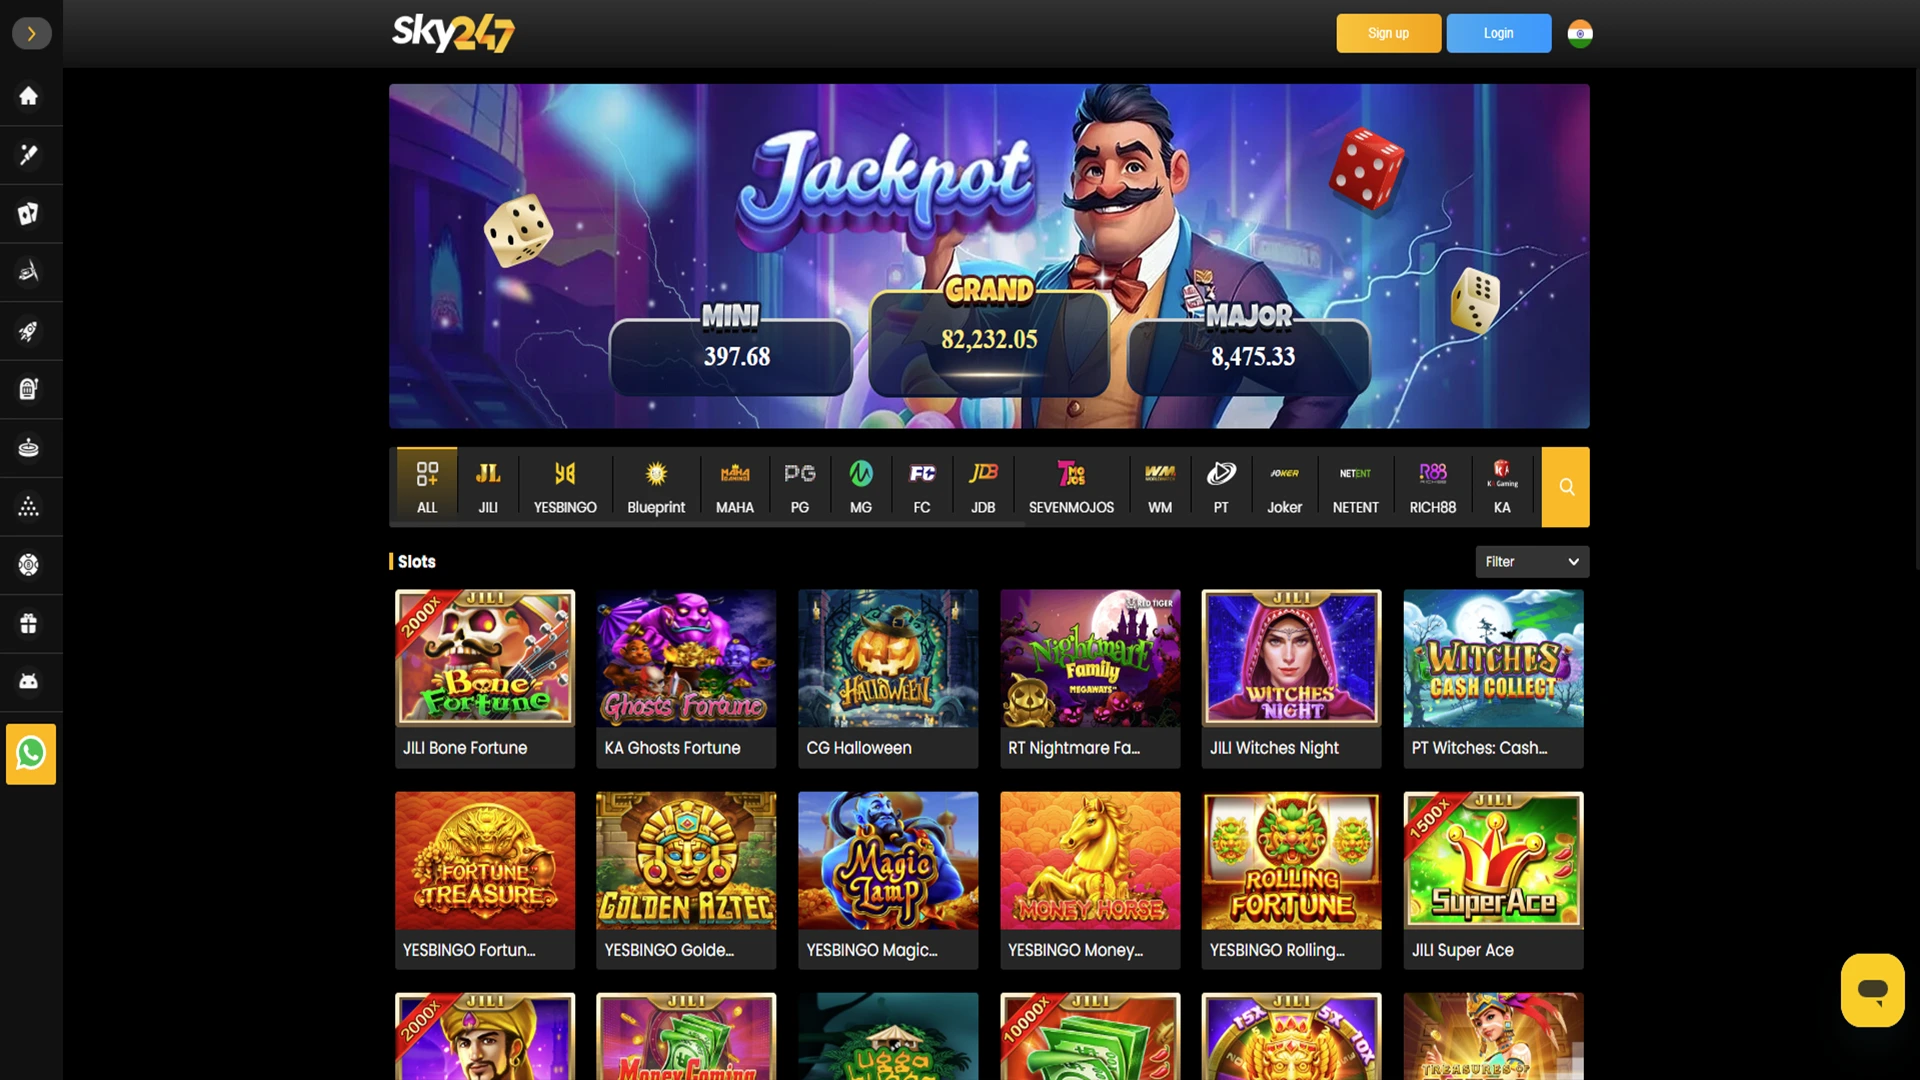Expand the left sidebar arrow
The width and height of the screenshot is (1920, 1080).
31,34
